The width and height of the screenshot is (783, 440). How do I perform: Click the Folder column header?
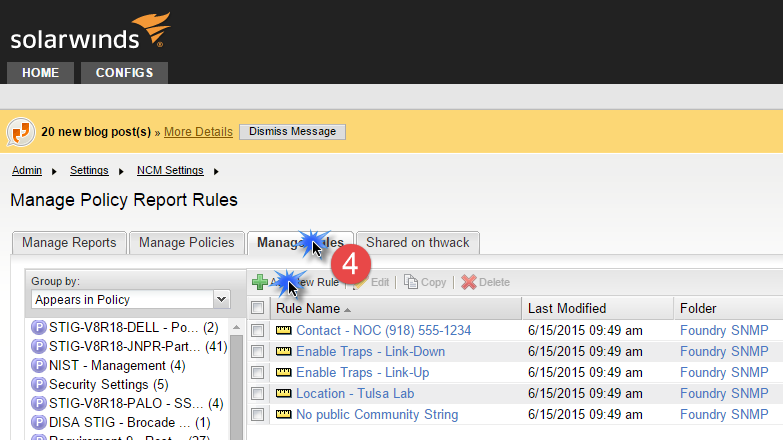(x=728, y=308)
